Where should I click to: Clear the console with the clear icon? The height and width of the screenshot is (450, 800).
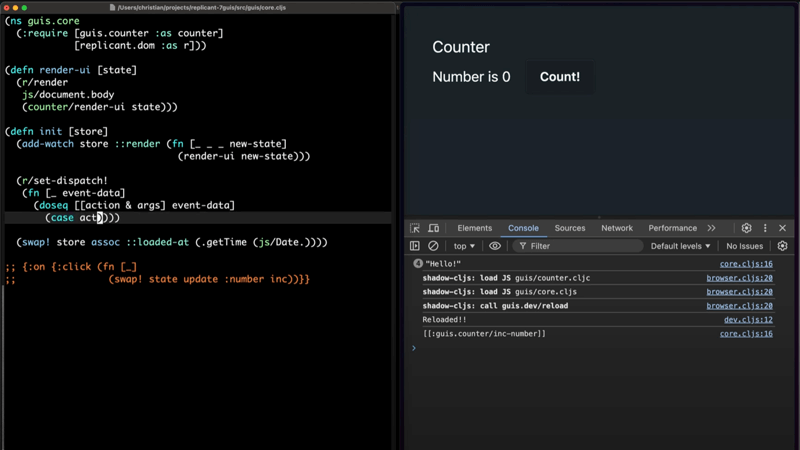[x=433, y=246]
